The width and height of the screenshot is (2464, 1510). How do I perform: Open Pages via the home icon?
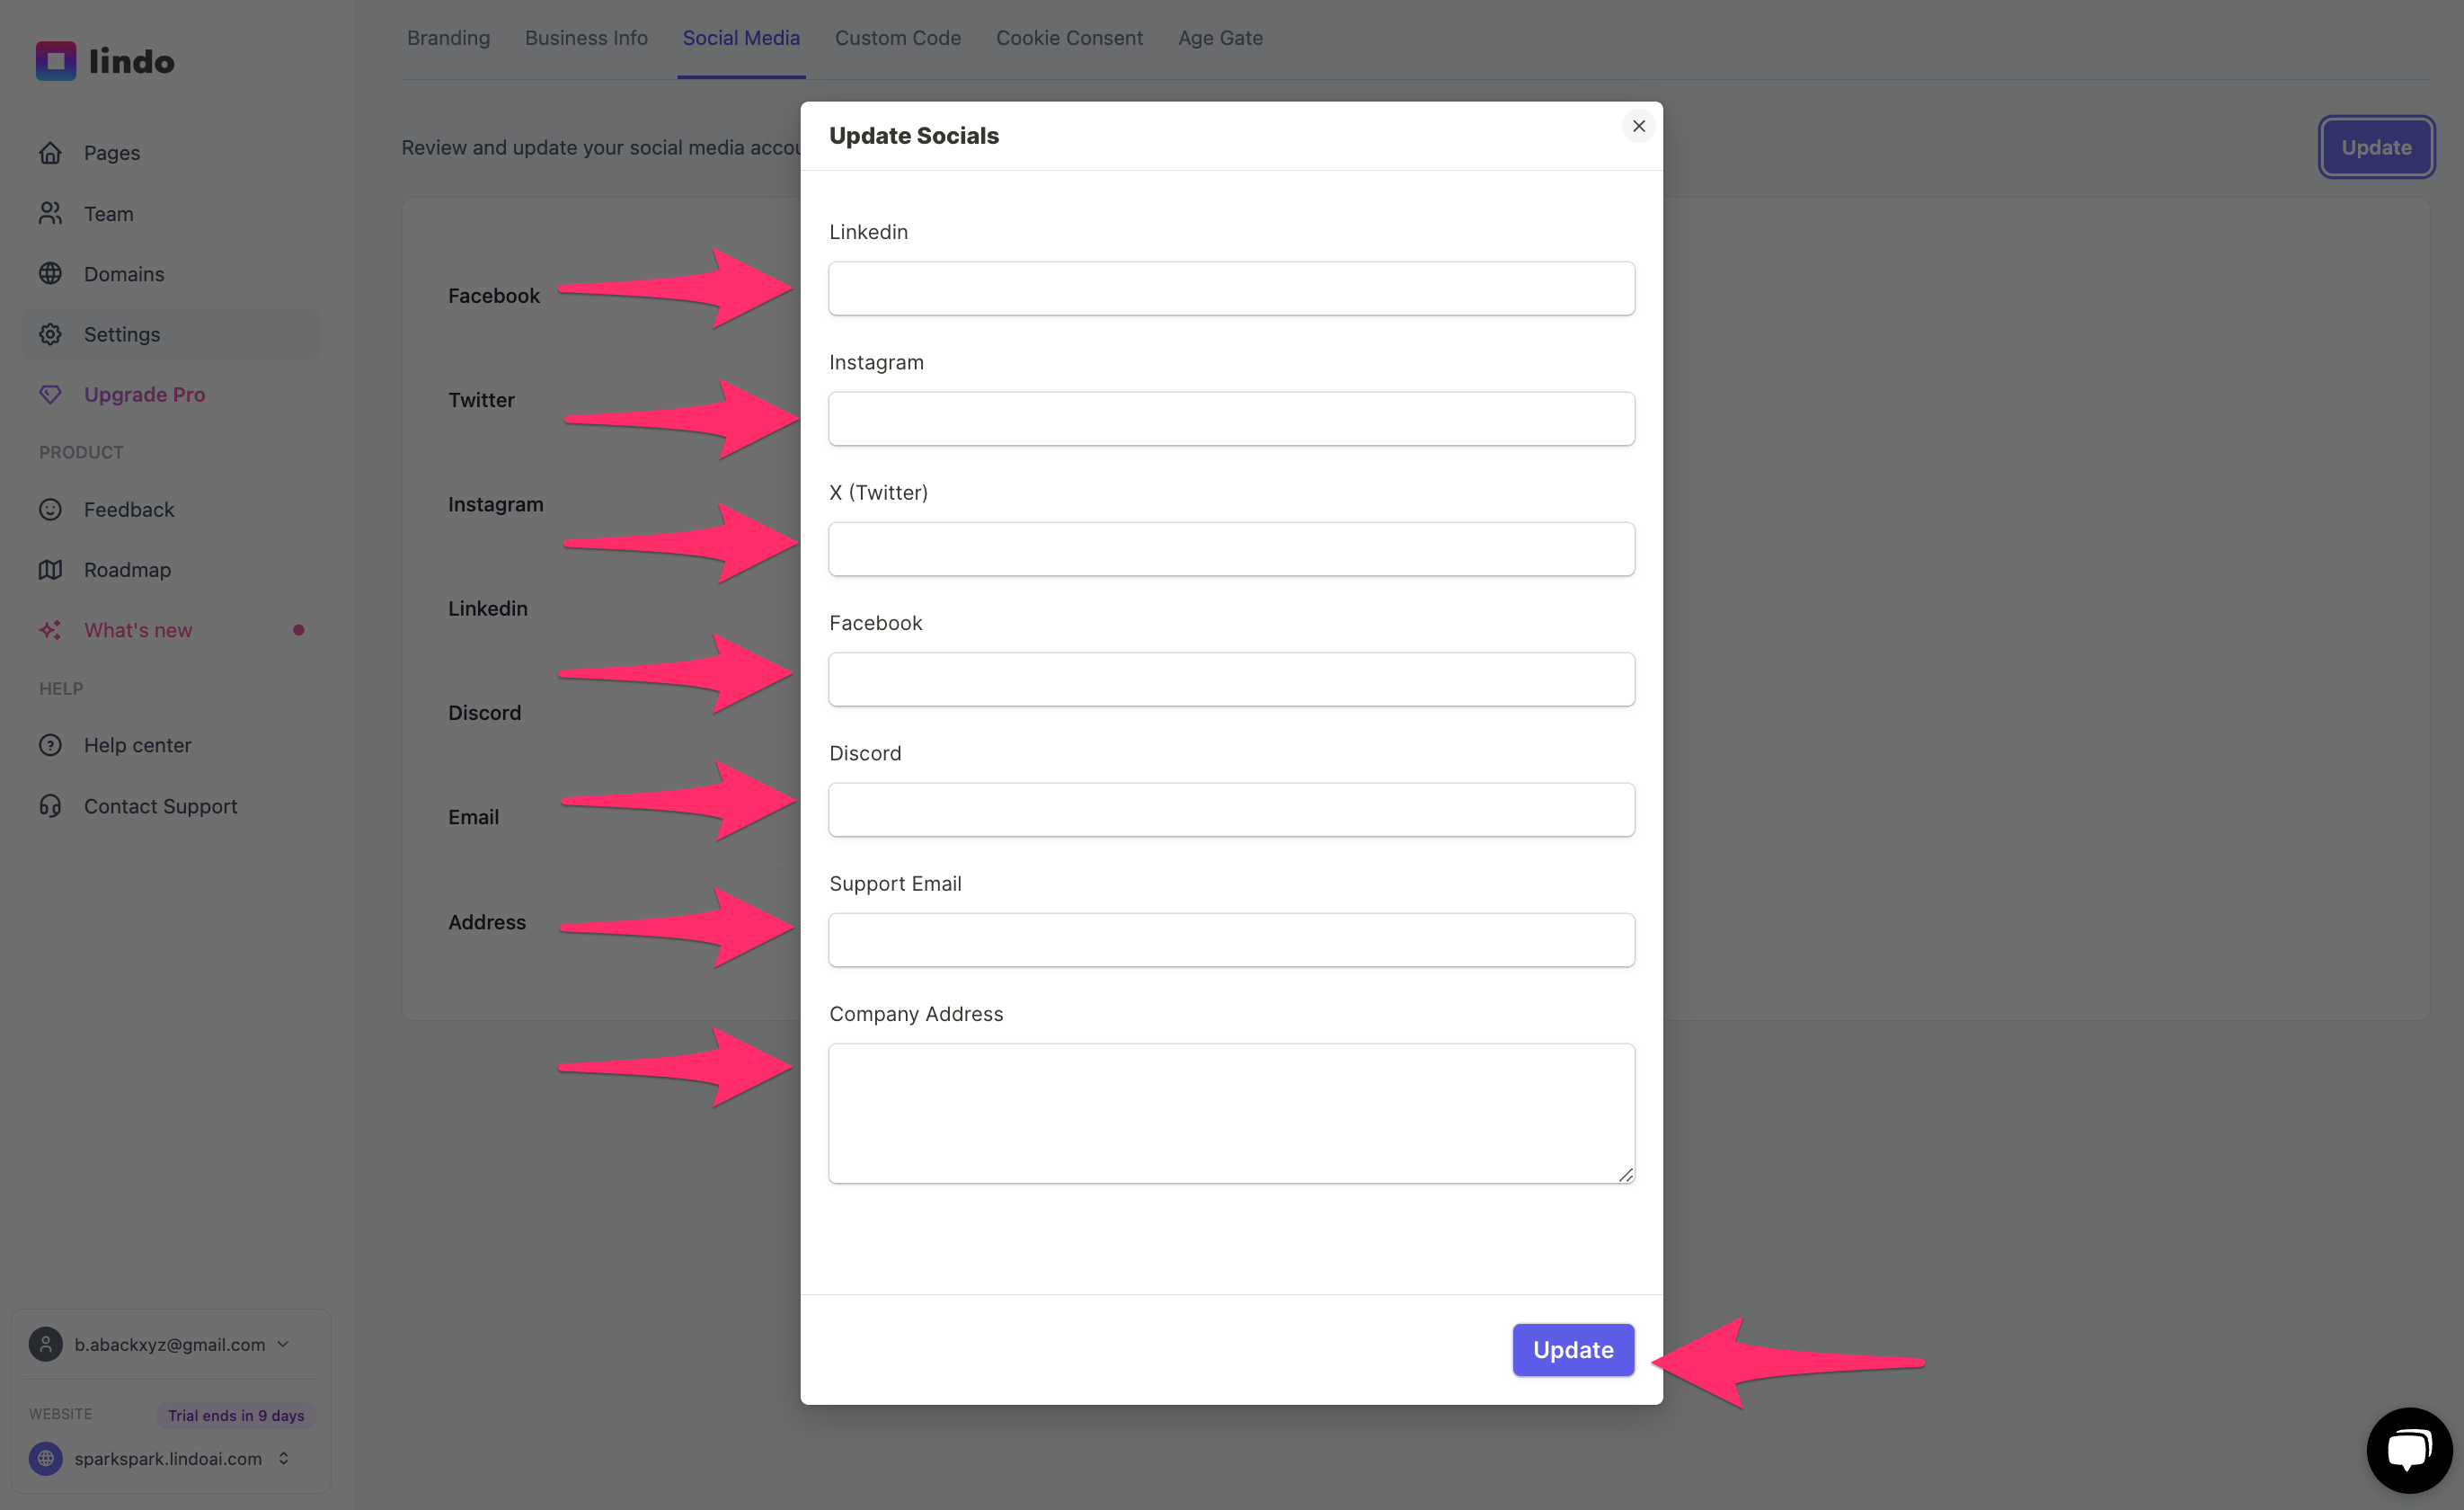click(x=50, y=153)
